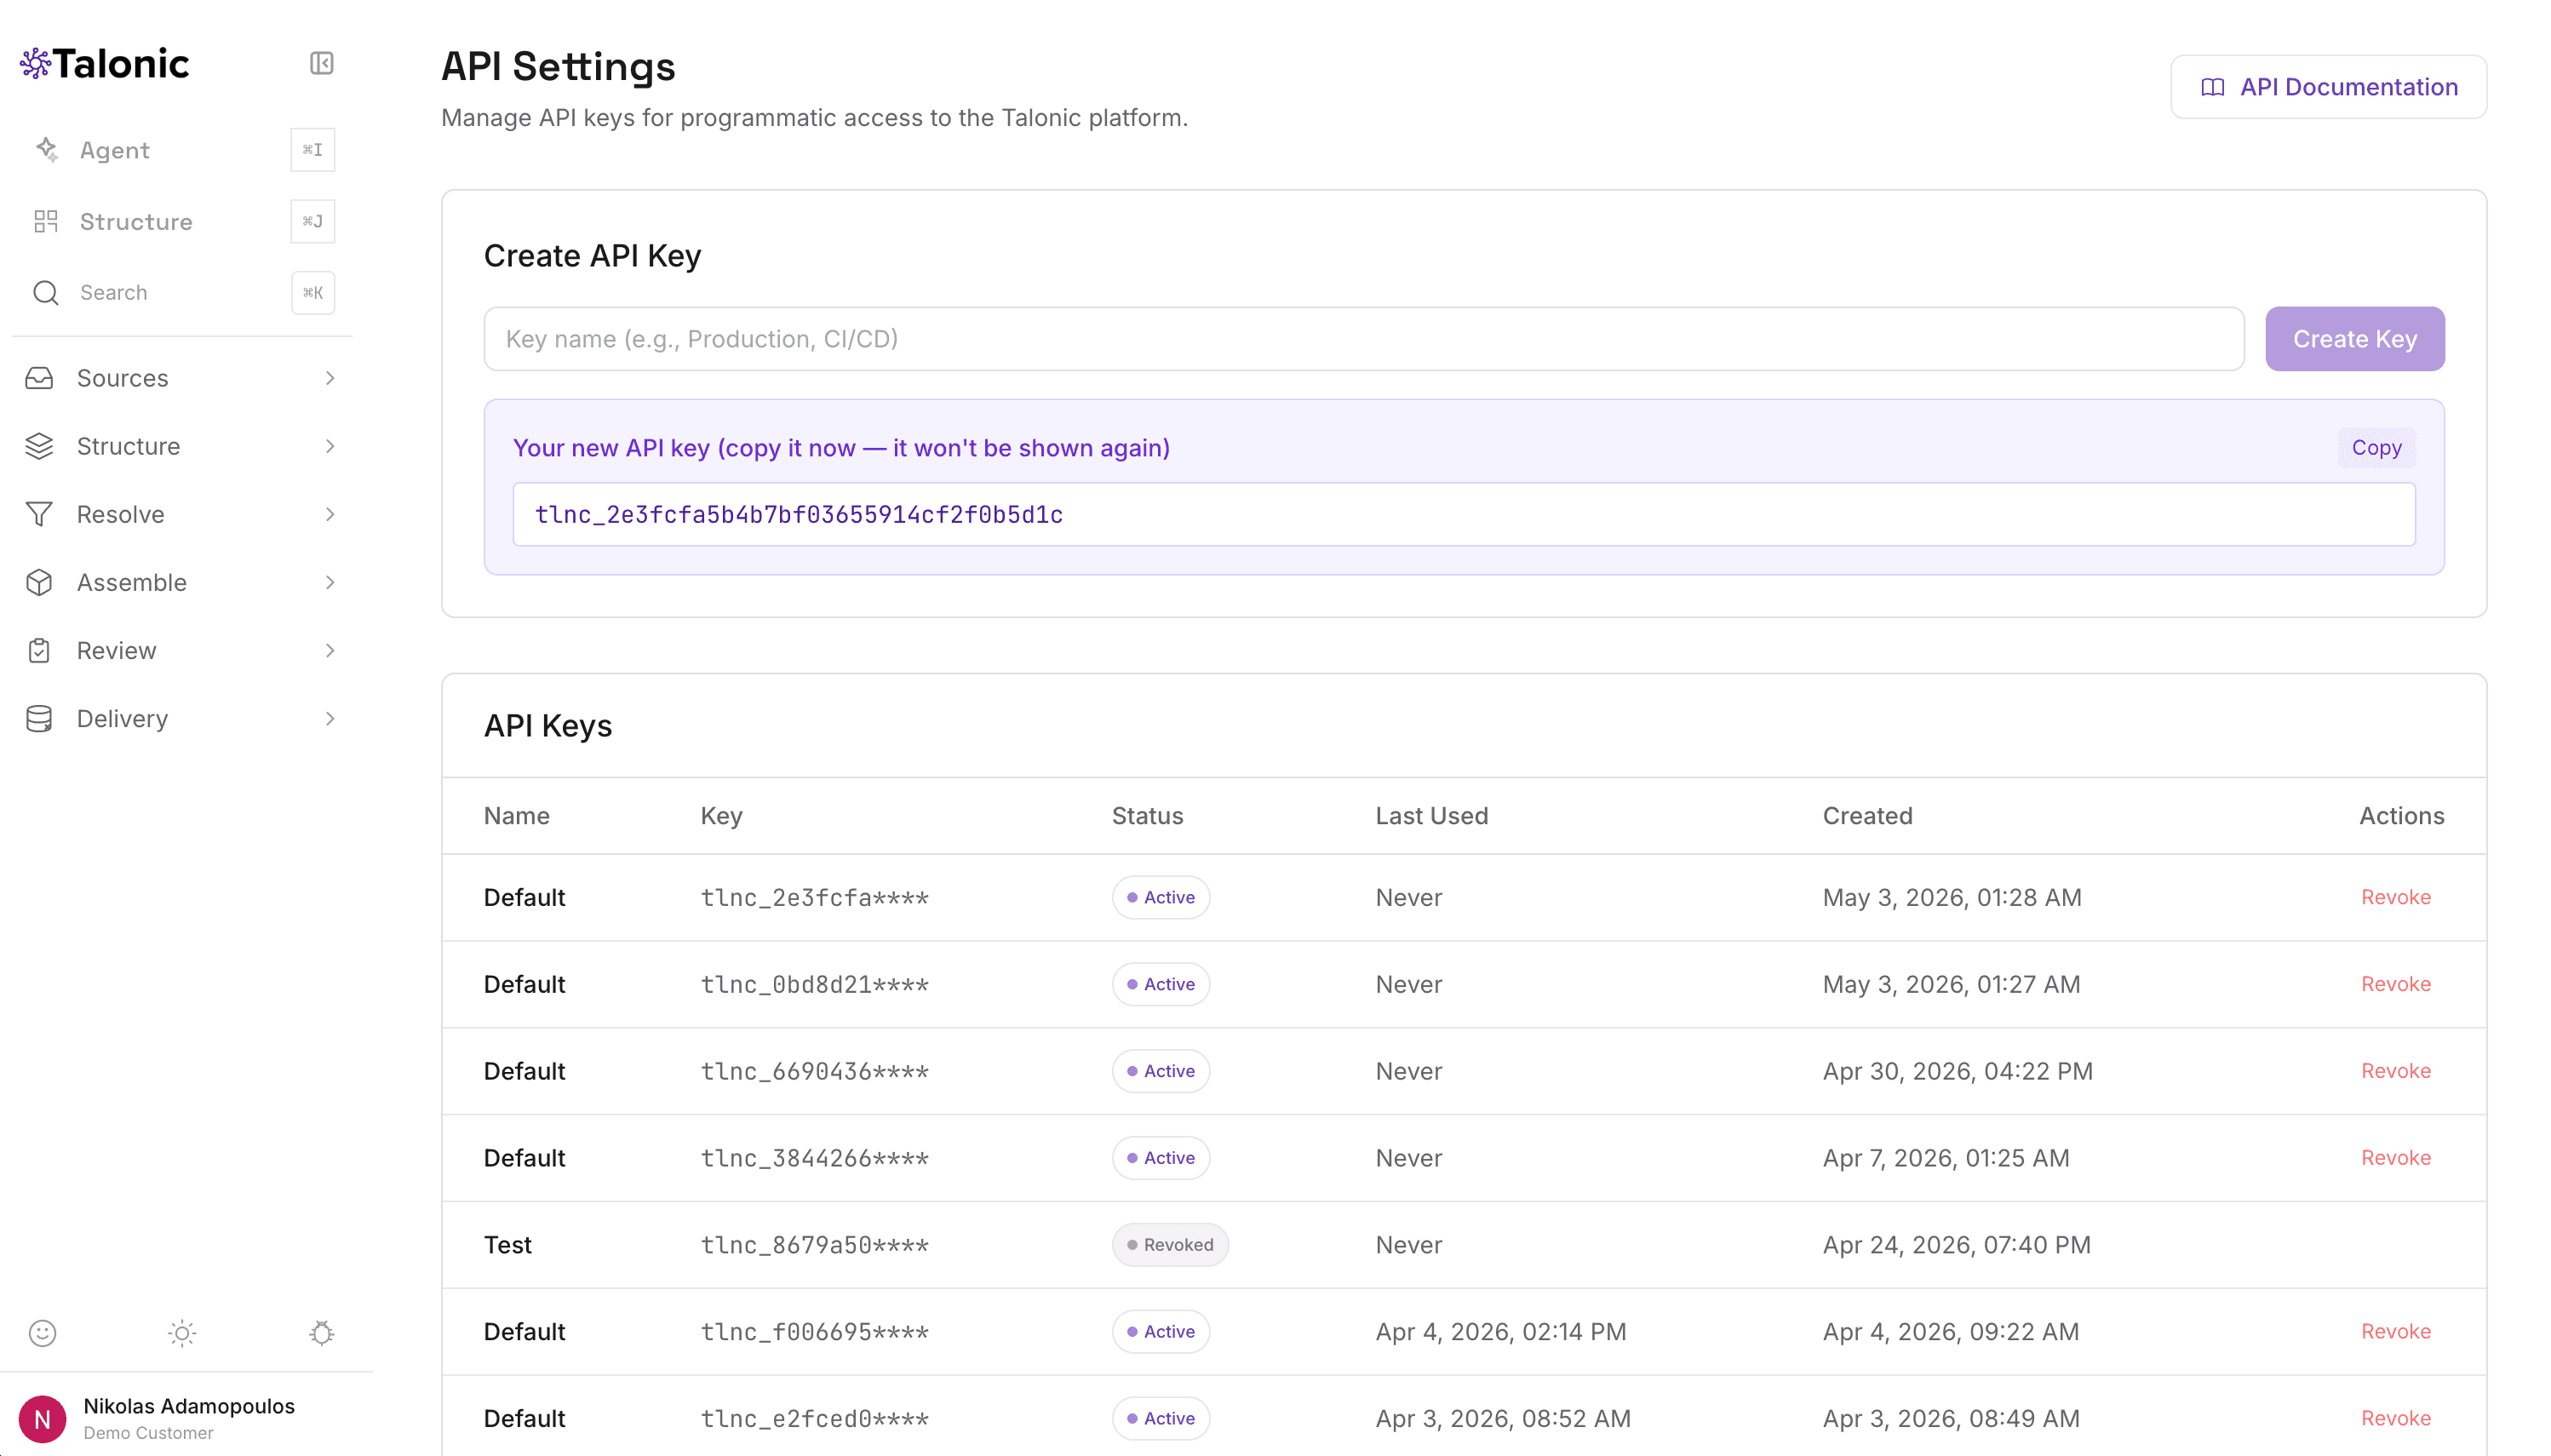Viewport: 2551px width, 1456px height.
Task: Click the bug report icon
Action: [x=321, y=1332]
